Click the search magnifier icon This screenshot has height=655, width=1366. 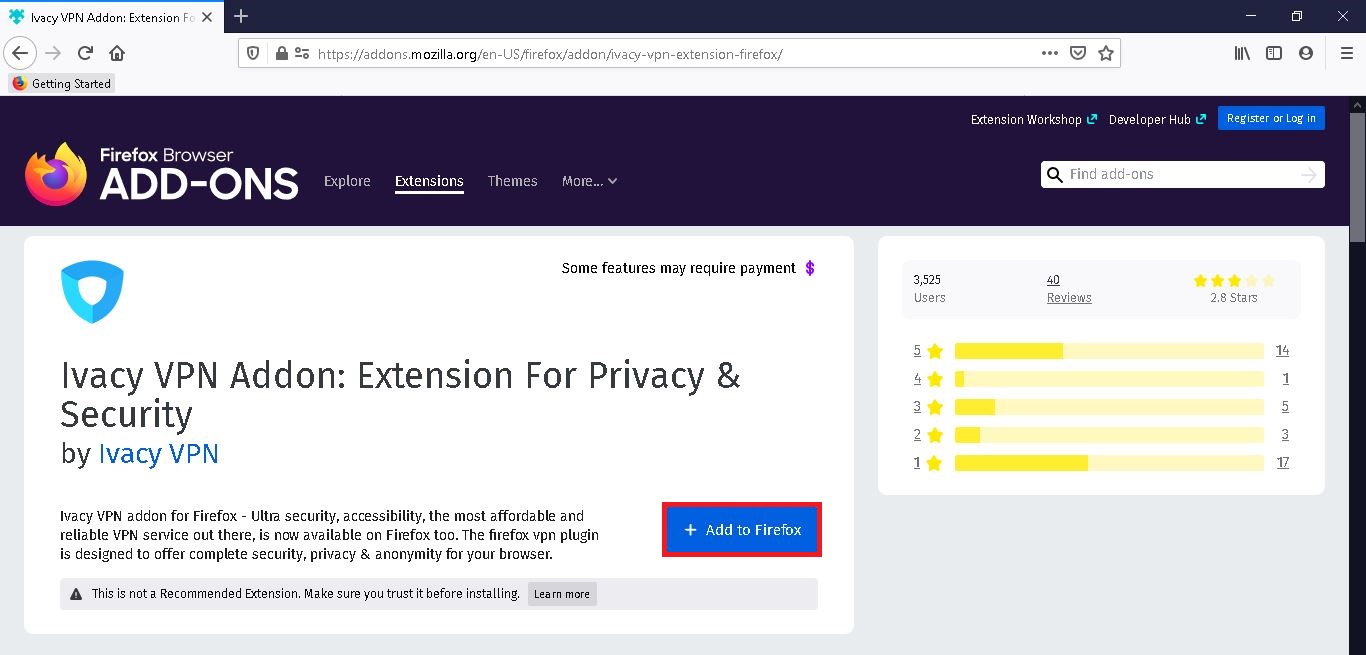tap(1054, 175)
